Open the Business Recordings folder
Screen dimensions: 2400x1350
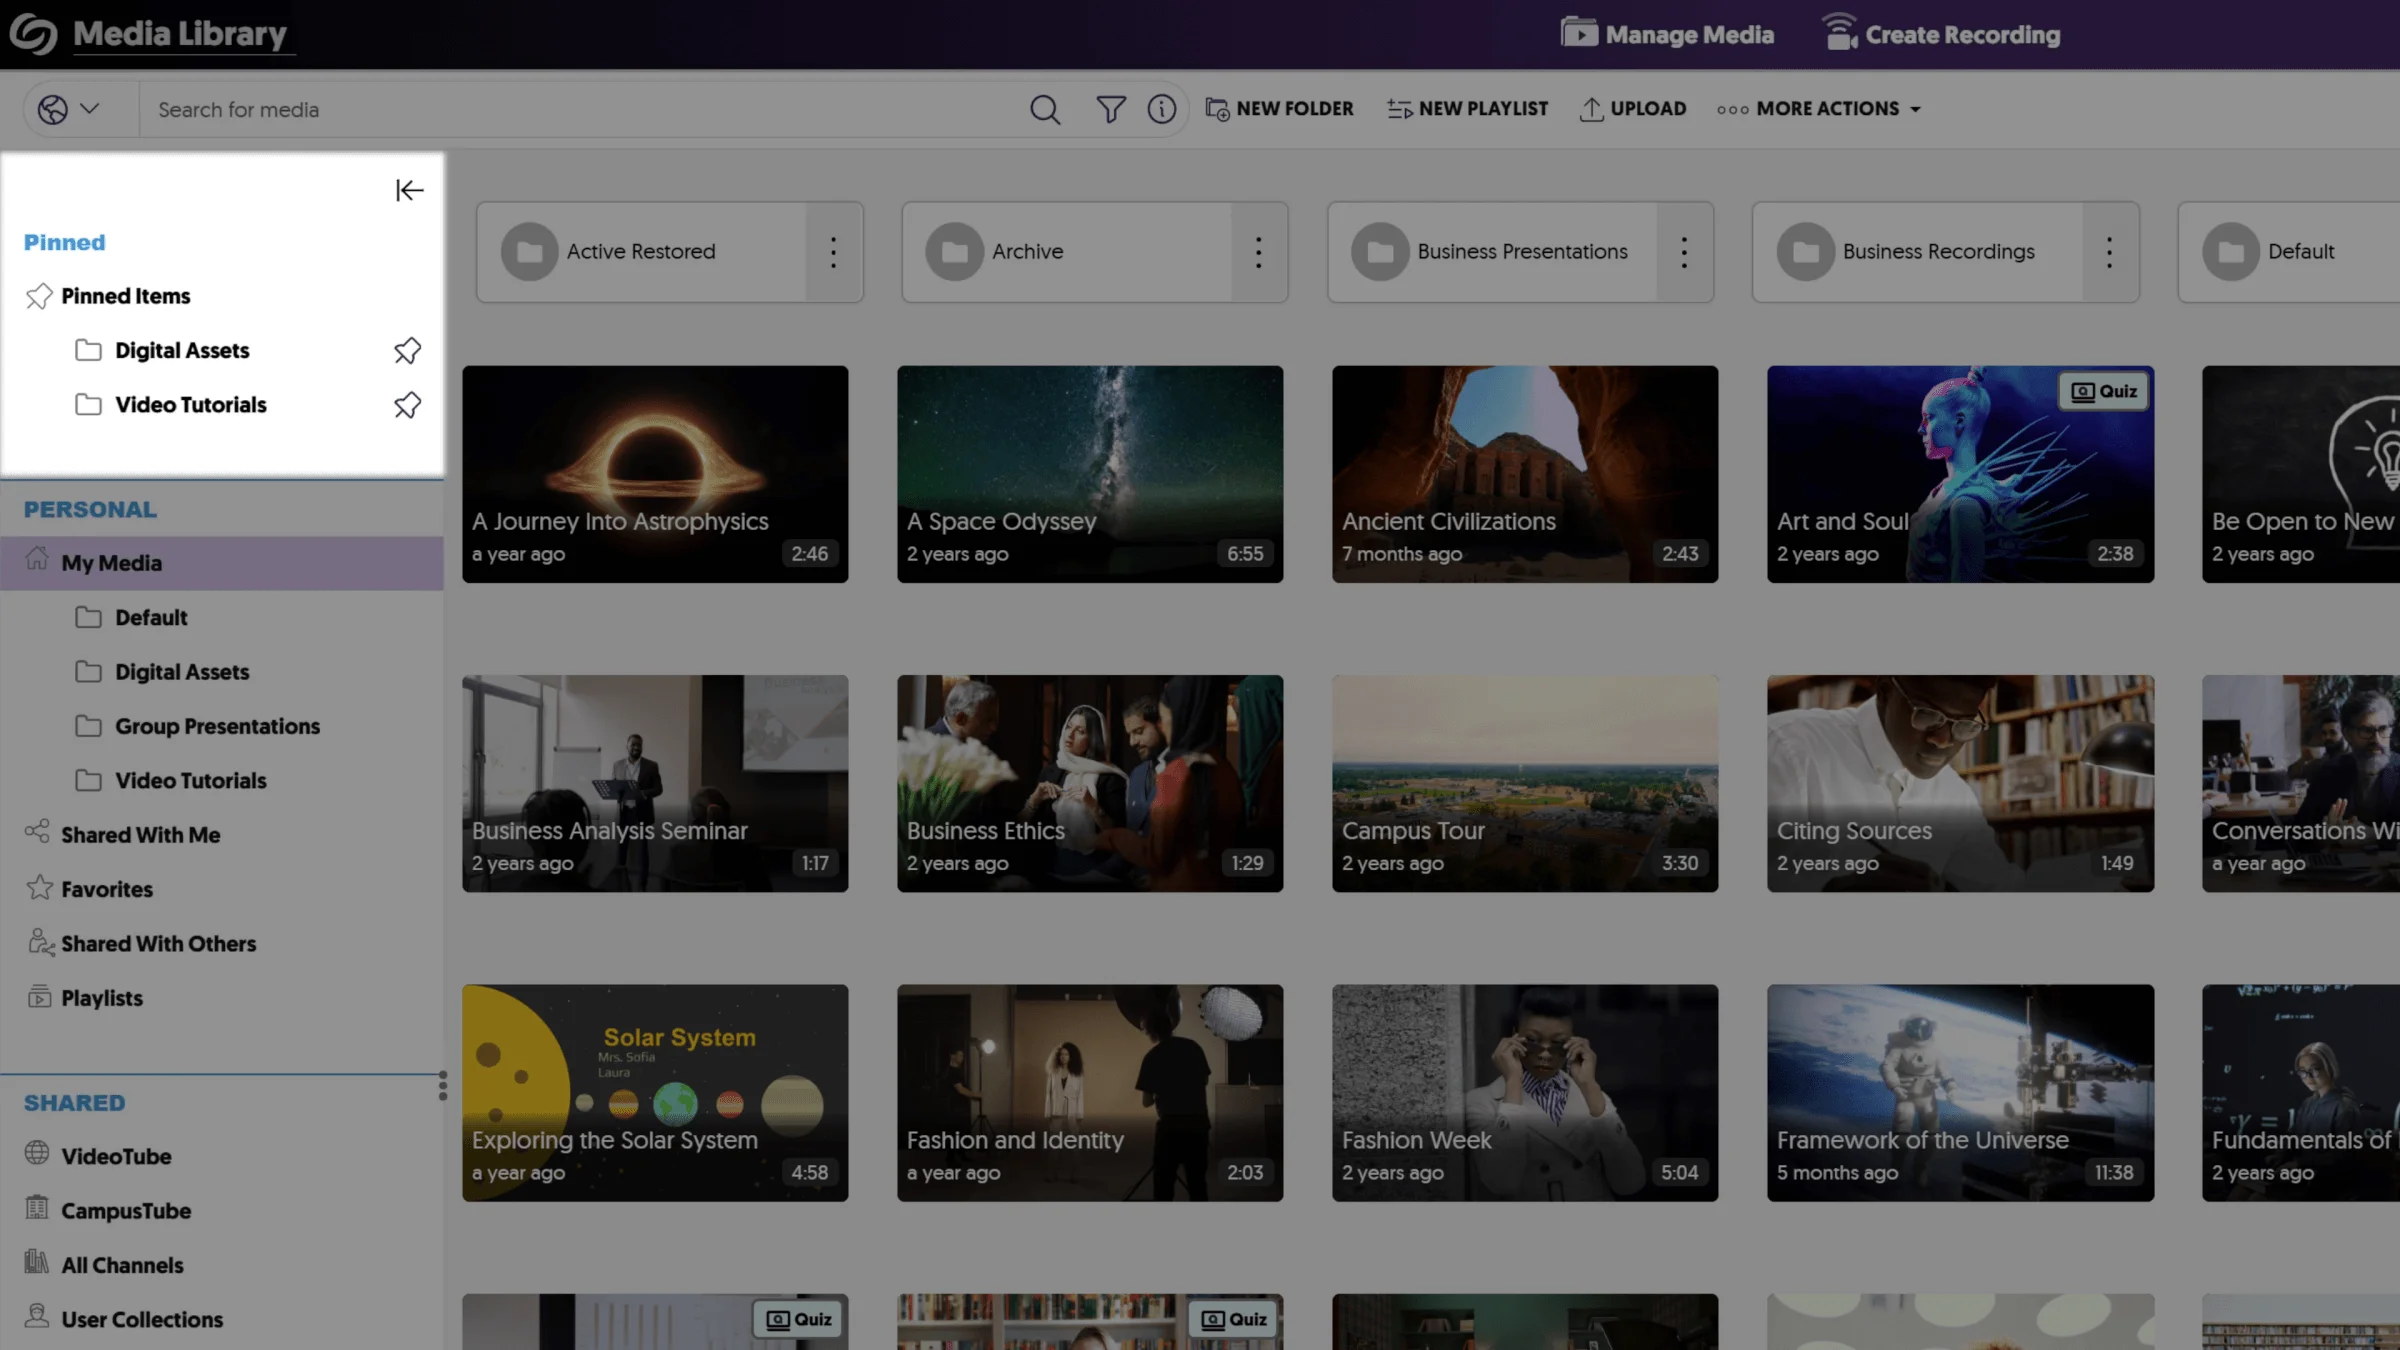(1918, 252)
